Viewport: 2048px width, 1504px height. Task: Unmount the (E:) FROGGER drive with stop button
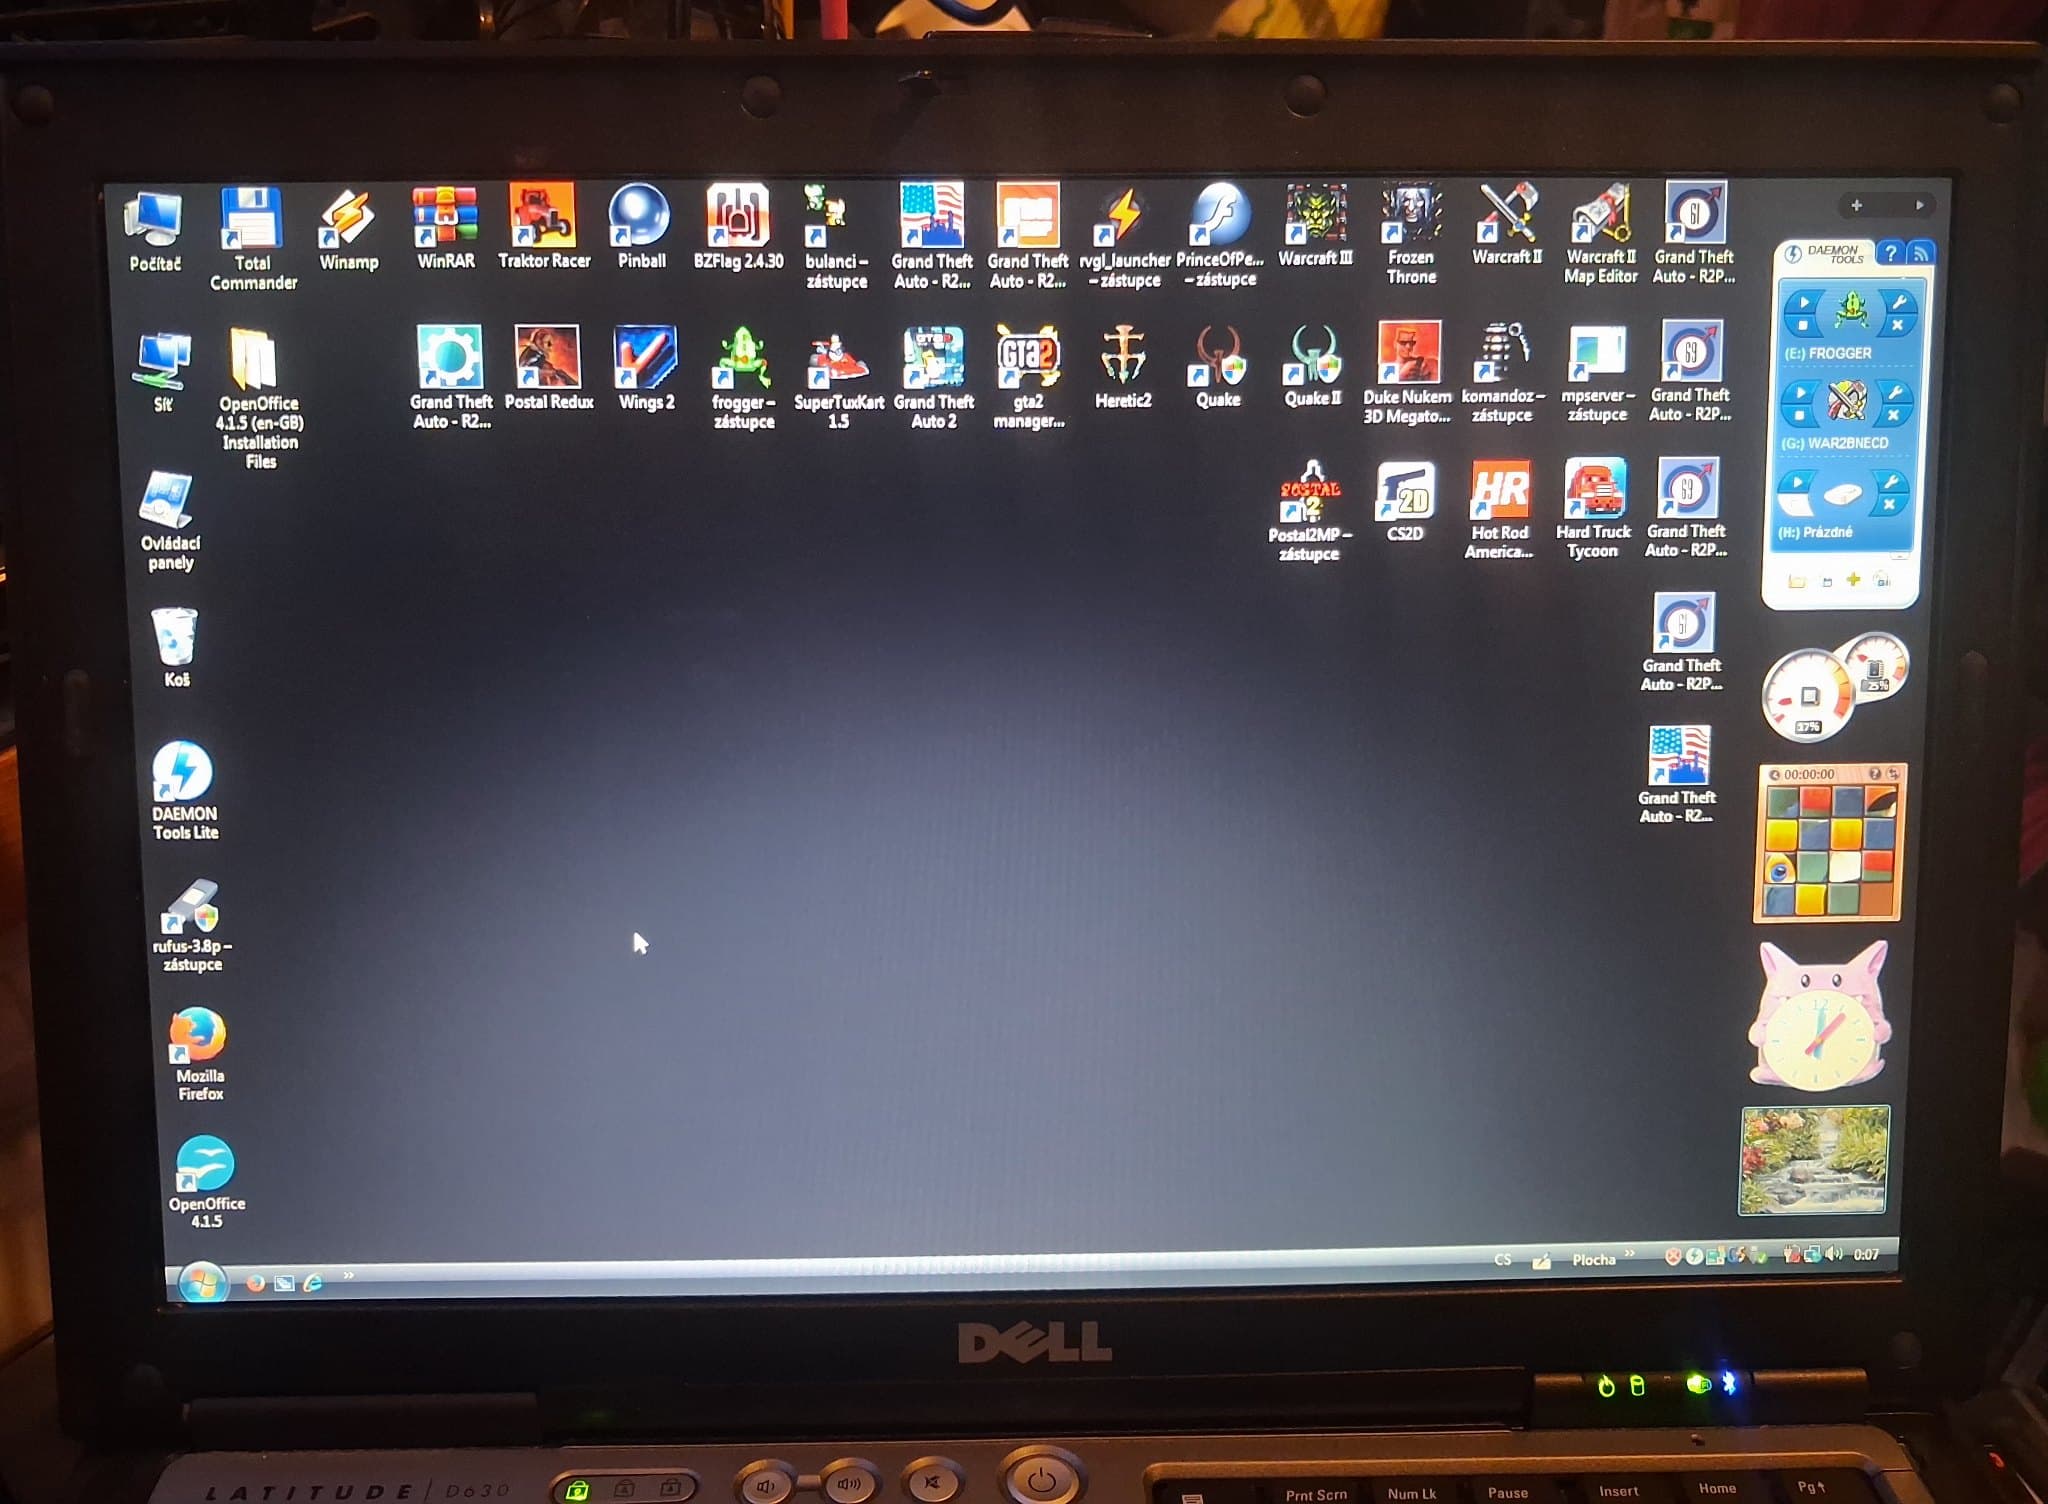point(1802,326)
